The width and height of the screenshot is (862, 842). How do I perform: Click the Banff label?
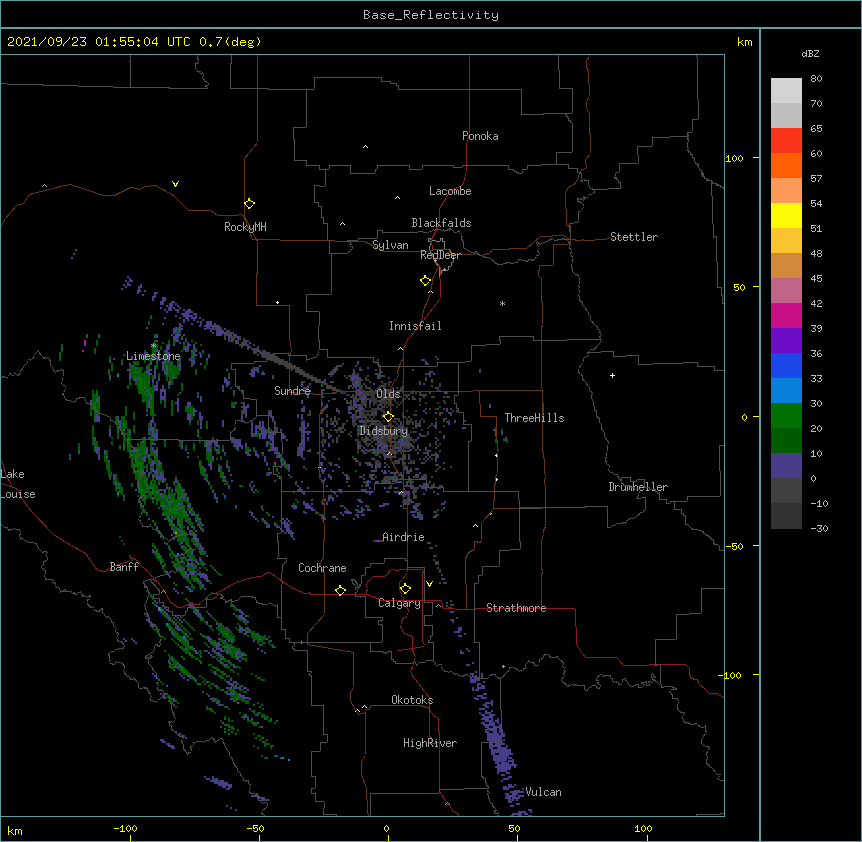click(124, 567)
